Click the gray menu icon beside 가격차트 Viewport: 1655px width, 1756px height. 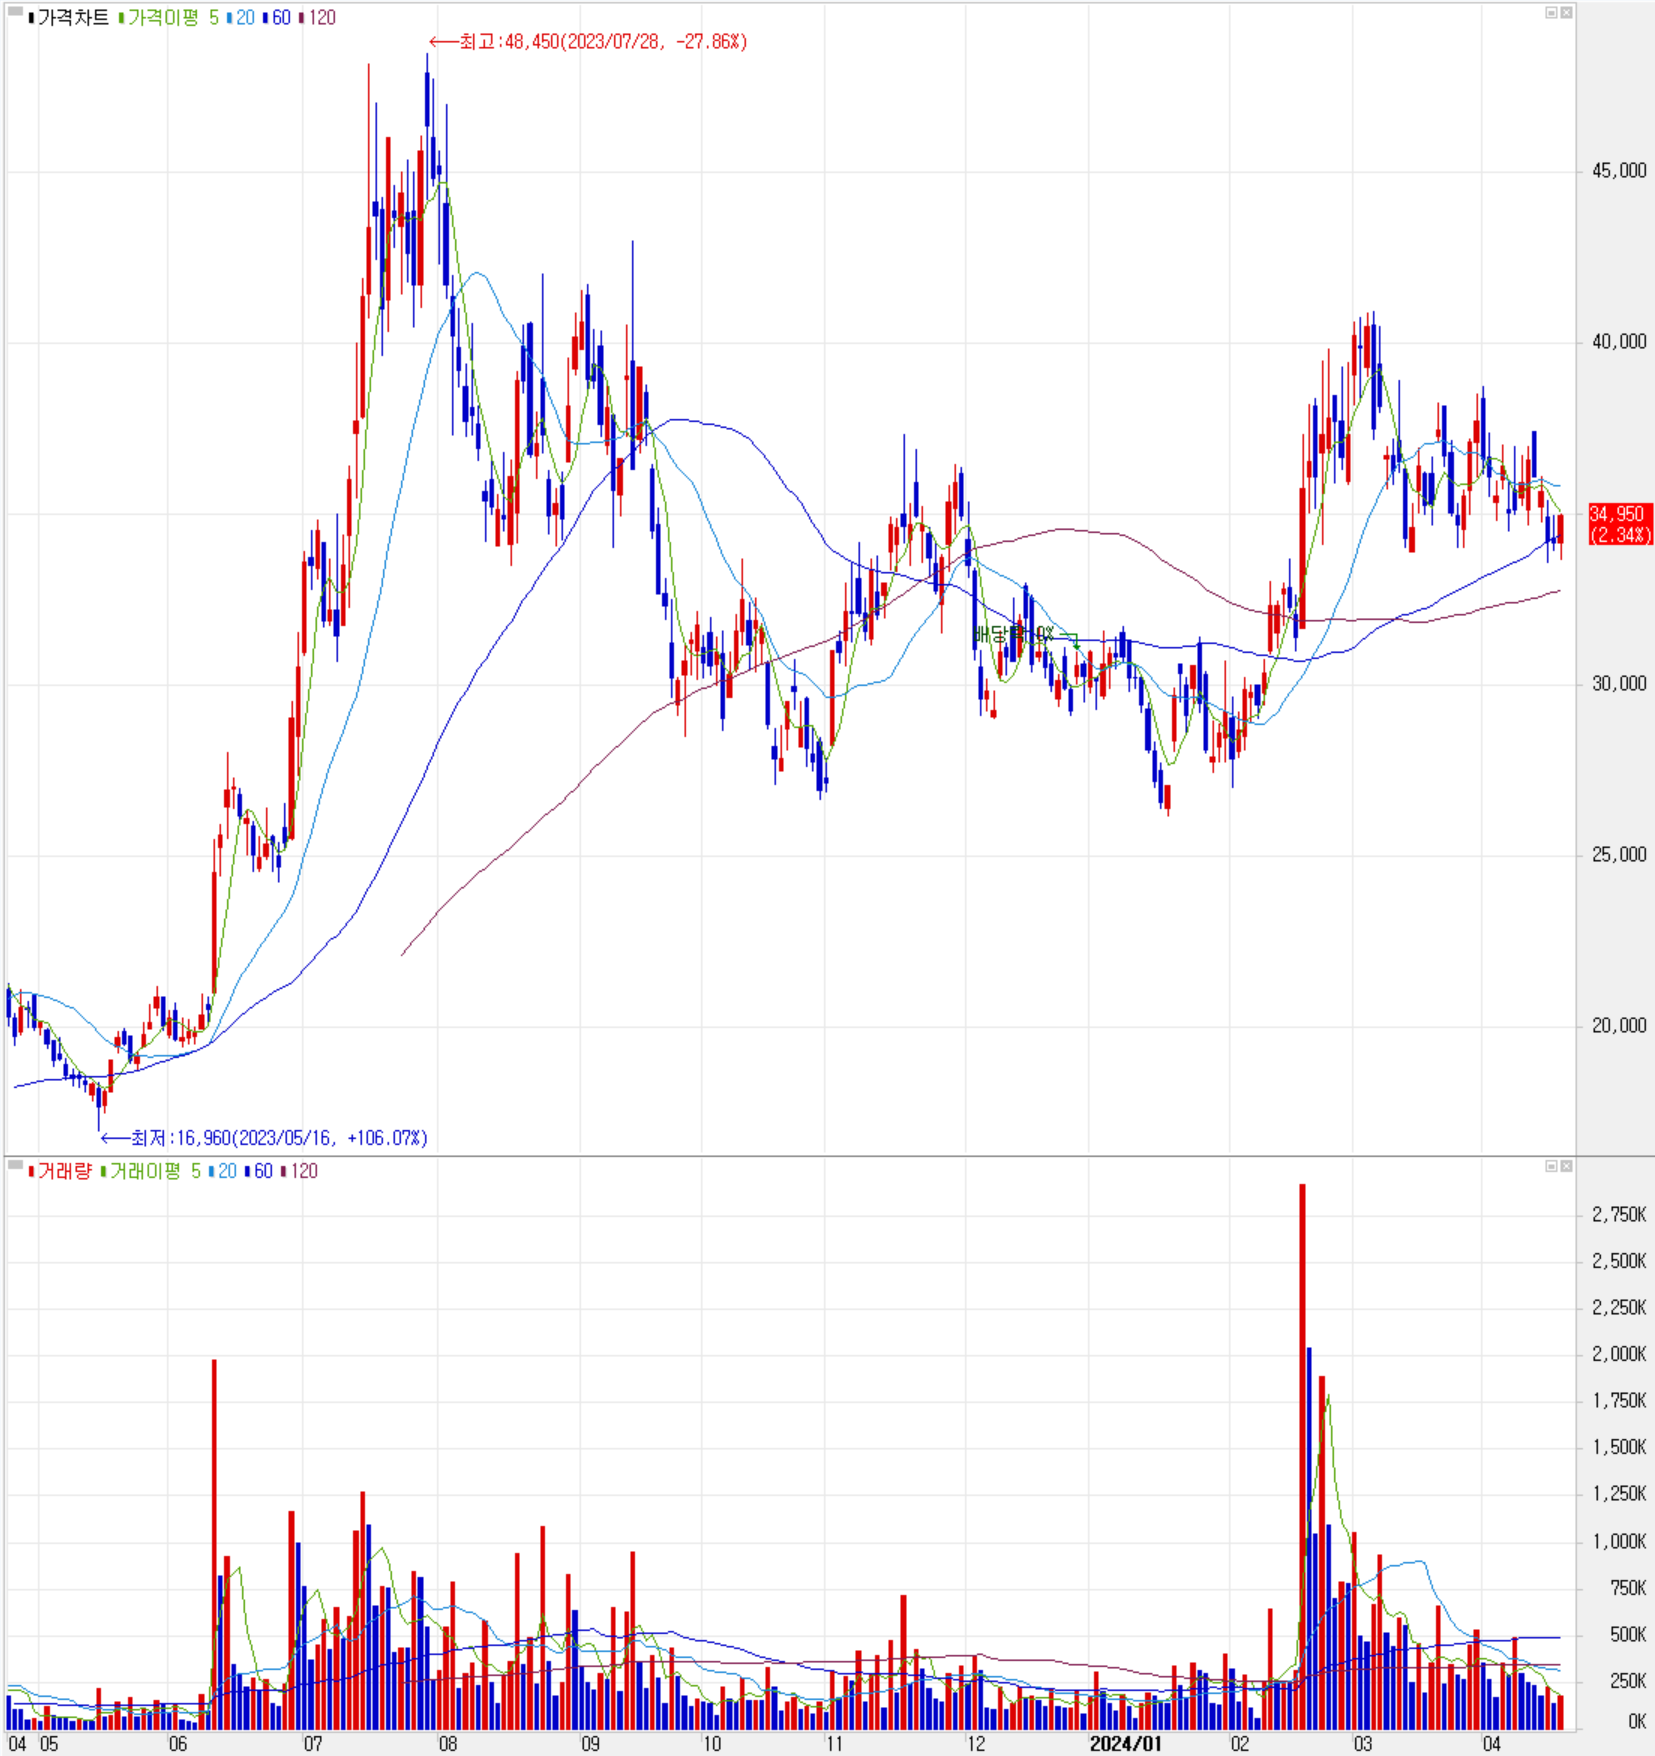tap(15, 13)
